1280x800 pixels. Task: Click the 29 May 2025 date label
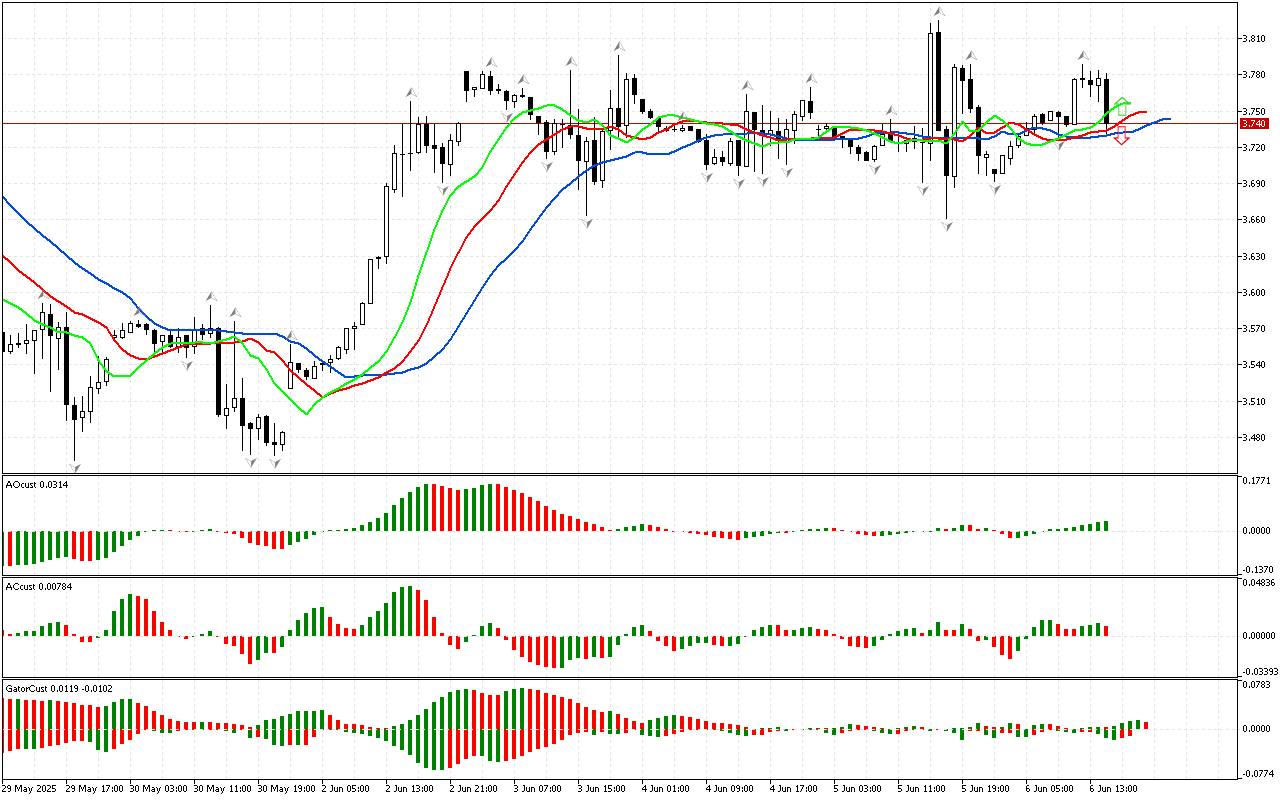pos(32,788)
